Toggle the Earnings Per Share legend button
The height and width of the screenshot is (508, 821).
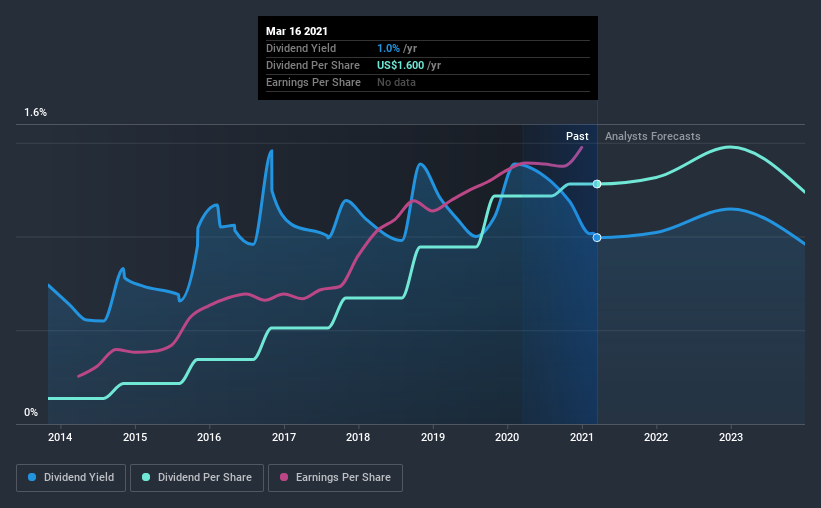335,478
